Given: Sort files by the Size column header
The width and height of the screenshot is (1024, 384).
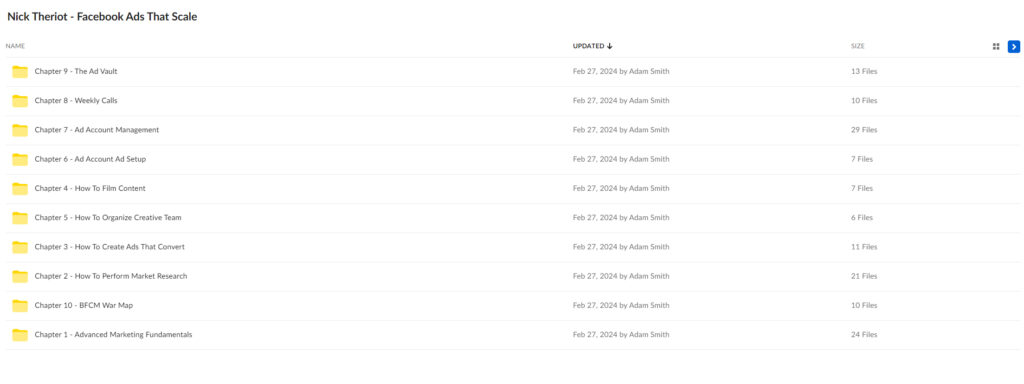Looking at the screenshot, I should [x=857, y=46].
